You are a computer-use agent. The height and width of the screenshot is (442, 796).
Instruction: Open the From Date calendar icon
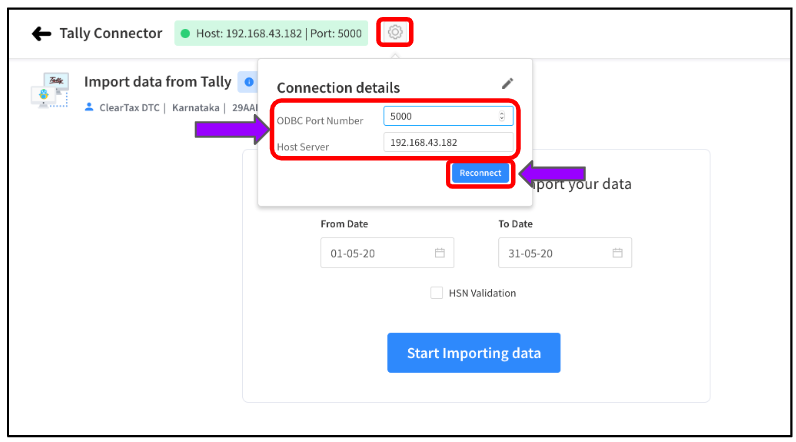coord(440,253)
